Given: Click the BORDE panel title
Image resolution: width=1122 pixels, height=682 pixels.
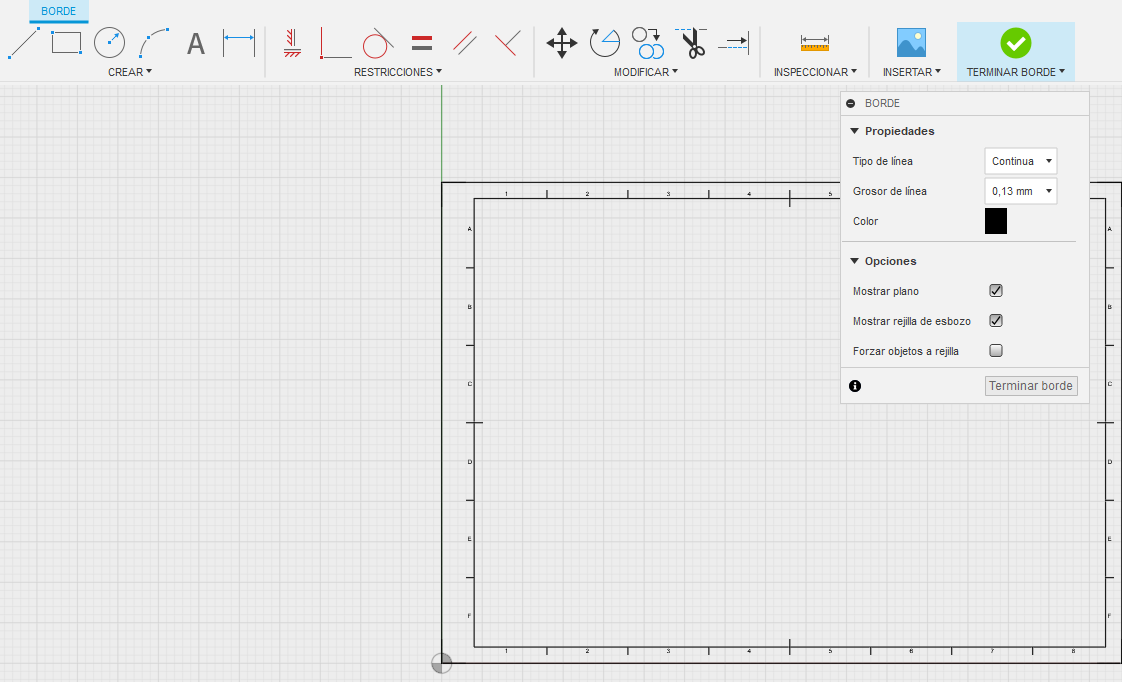Looking at the screenshot, I should click(882, 103).
